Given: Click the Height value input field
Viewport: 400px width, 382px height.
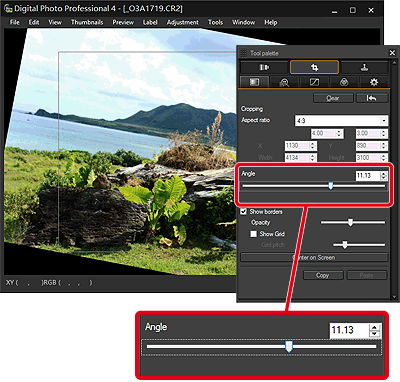Looking at the screenshot, I should click(368, 157).
